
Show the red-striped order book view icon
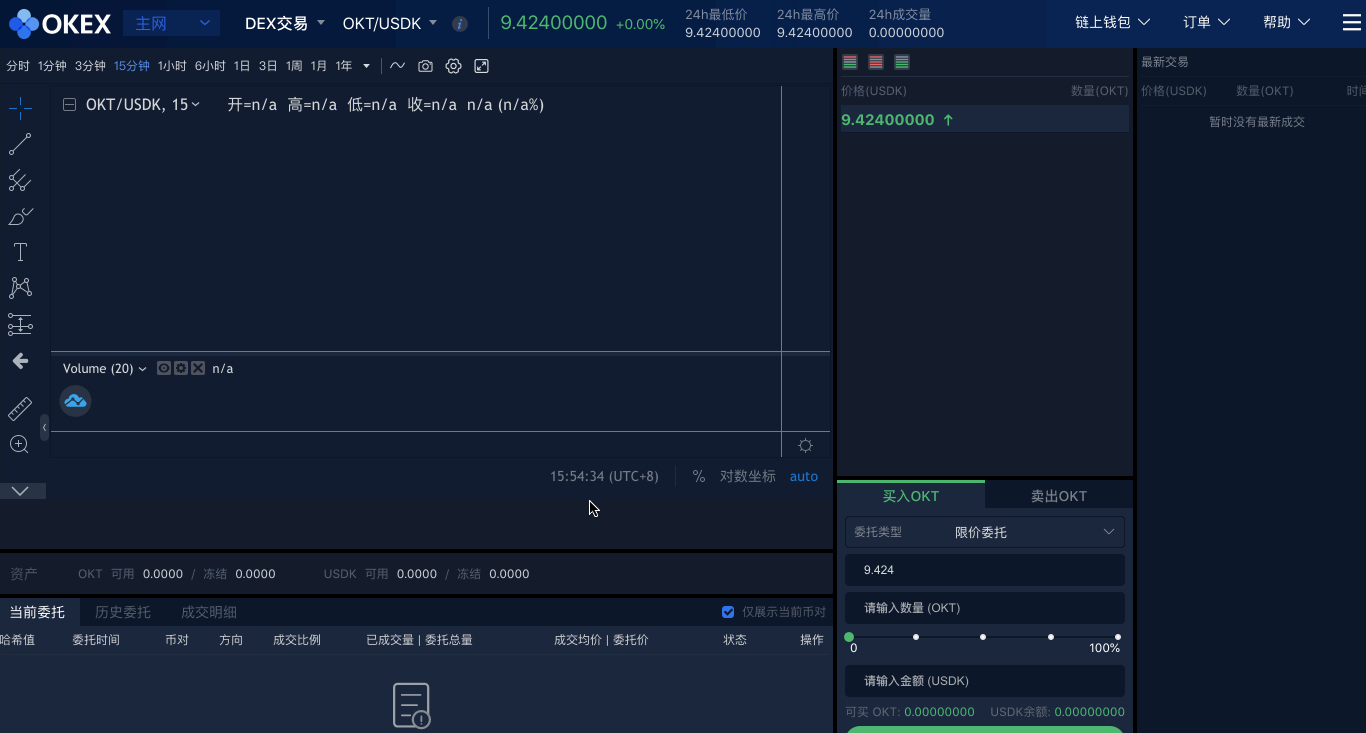point(876,62)
